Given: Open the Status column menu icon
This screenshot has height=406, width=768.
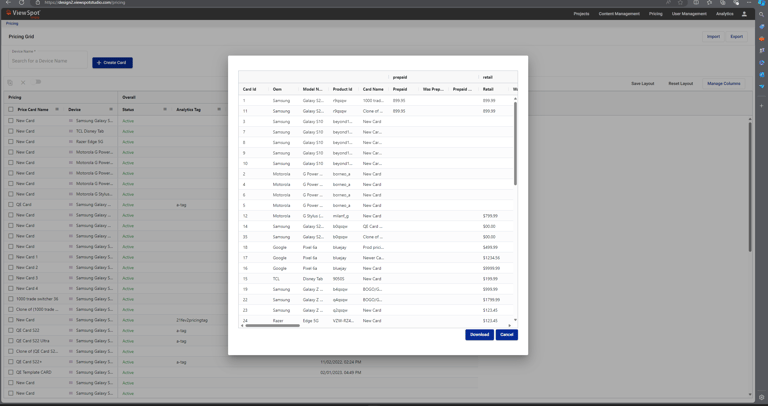Looking at the screenshot, I should tap(165, 109).
